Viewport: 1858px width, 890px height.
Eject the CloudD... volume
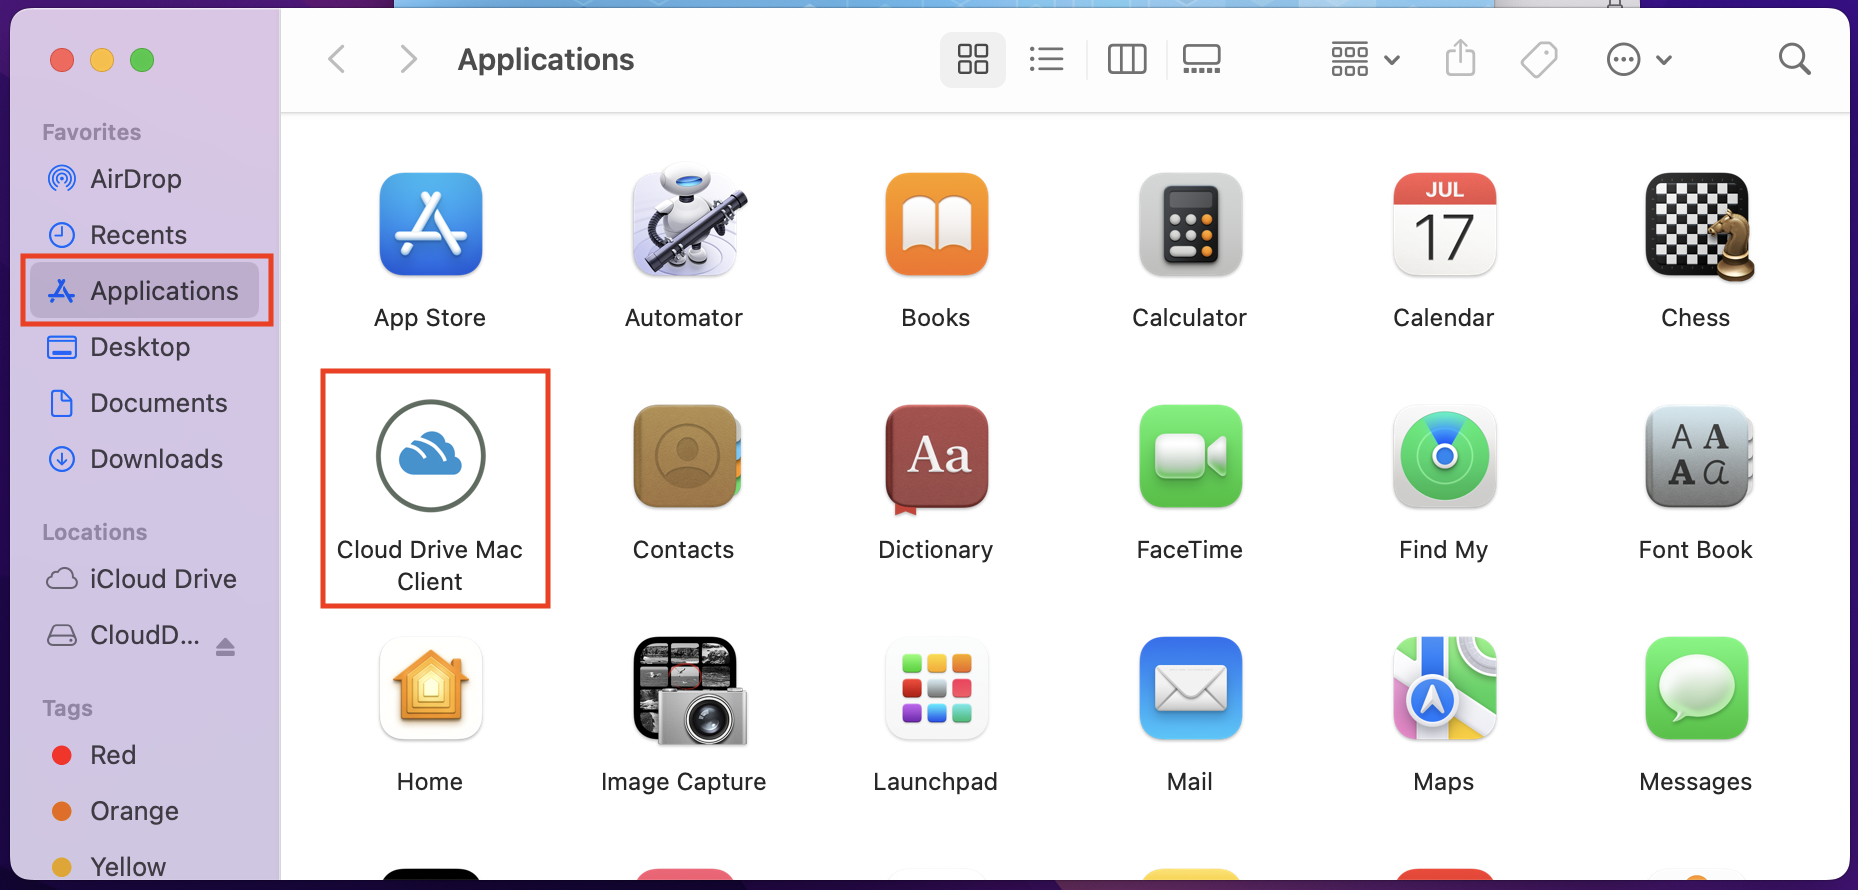pos(225,647)
